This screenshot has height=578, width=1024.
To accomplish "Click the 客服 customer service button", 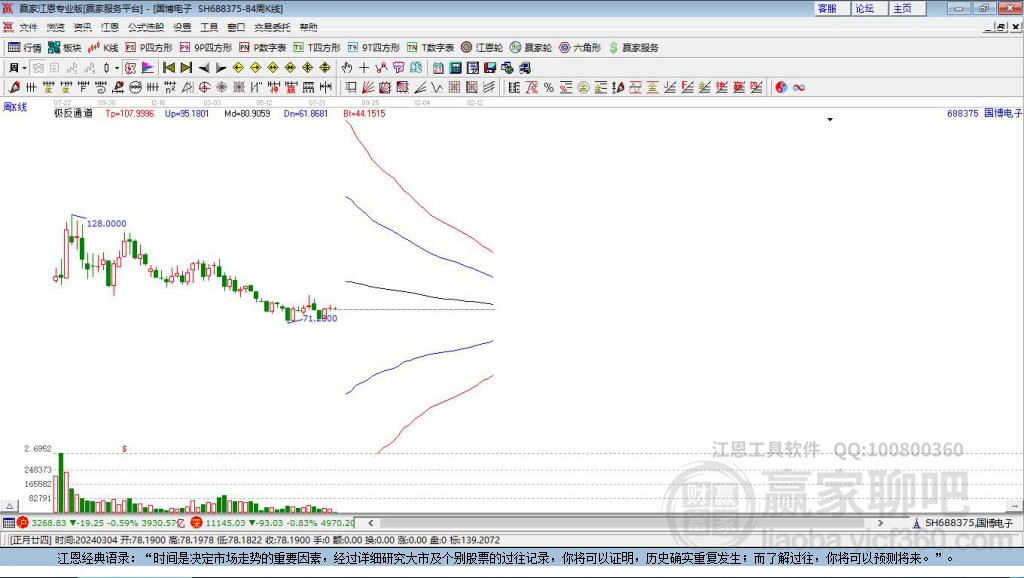I will click(x=832, y=8).
